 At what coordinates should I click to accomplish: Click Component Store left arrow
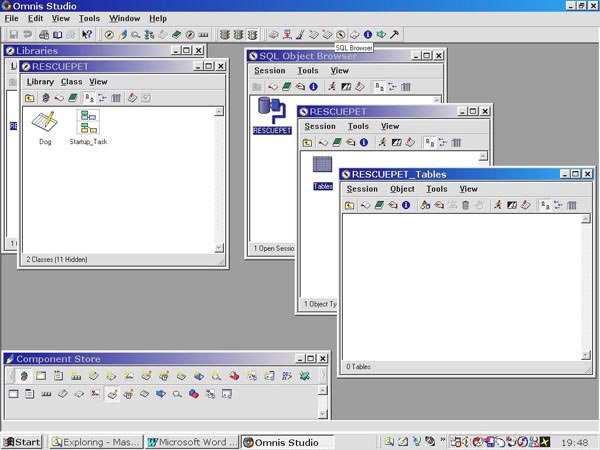click(x=11, y=376)
